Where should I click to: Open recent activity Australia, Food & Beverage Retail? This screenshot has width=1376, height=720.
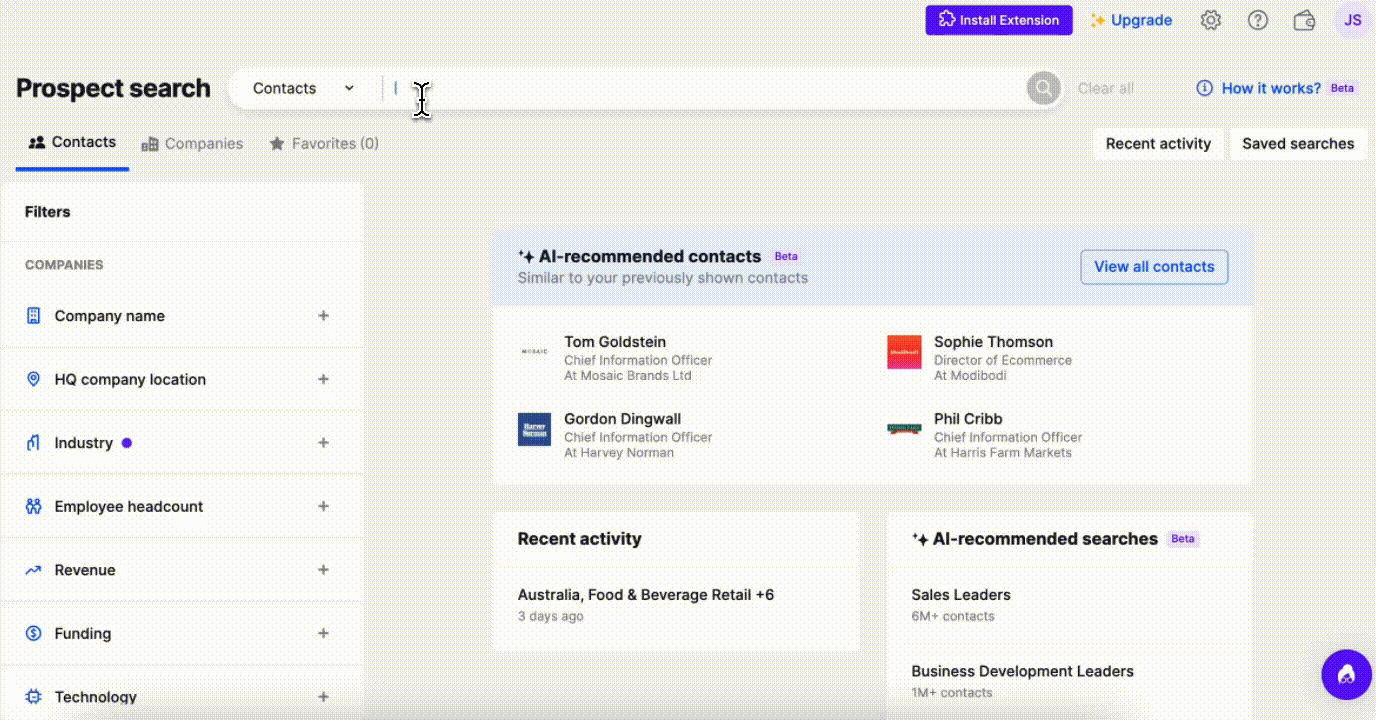pos(646,595)
